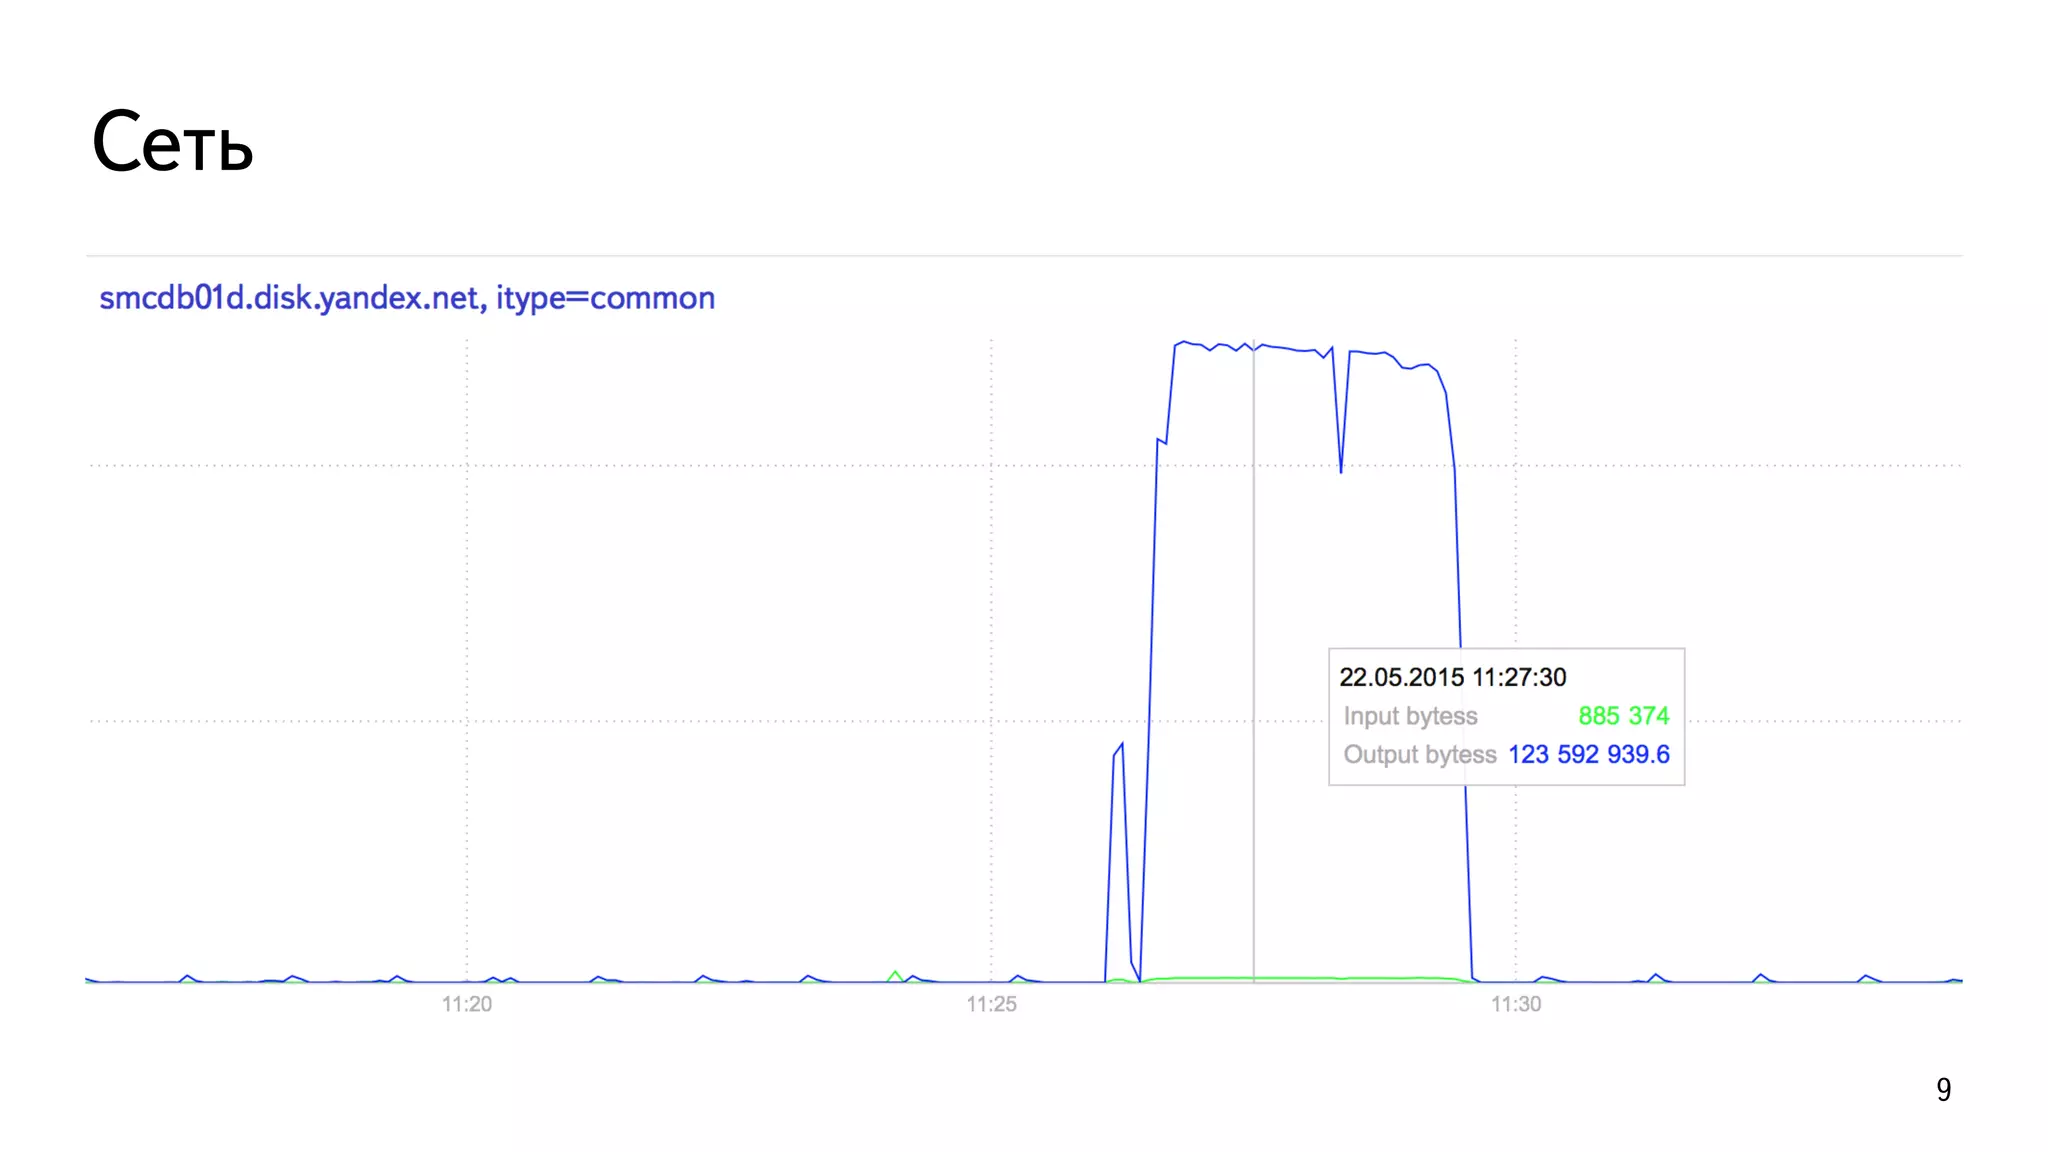2048x1152 pixels.
Task: Click the Output bytess legend label
Action: (1420, 754)
